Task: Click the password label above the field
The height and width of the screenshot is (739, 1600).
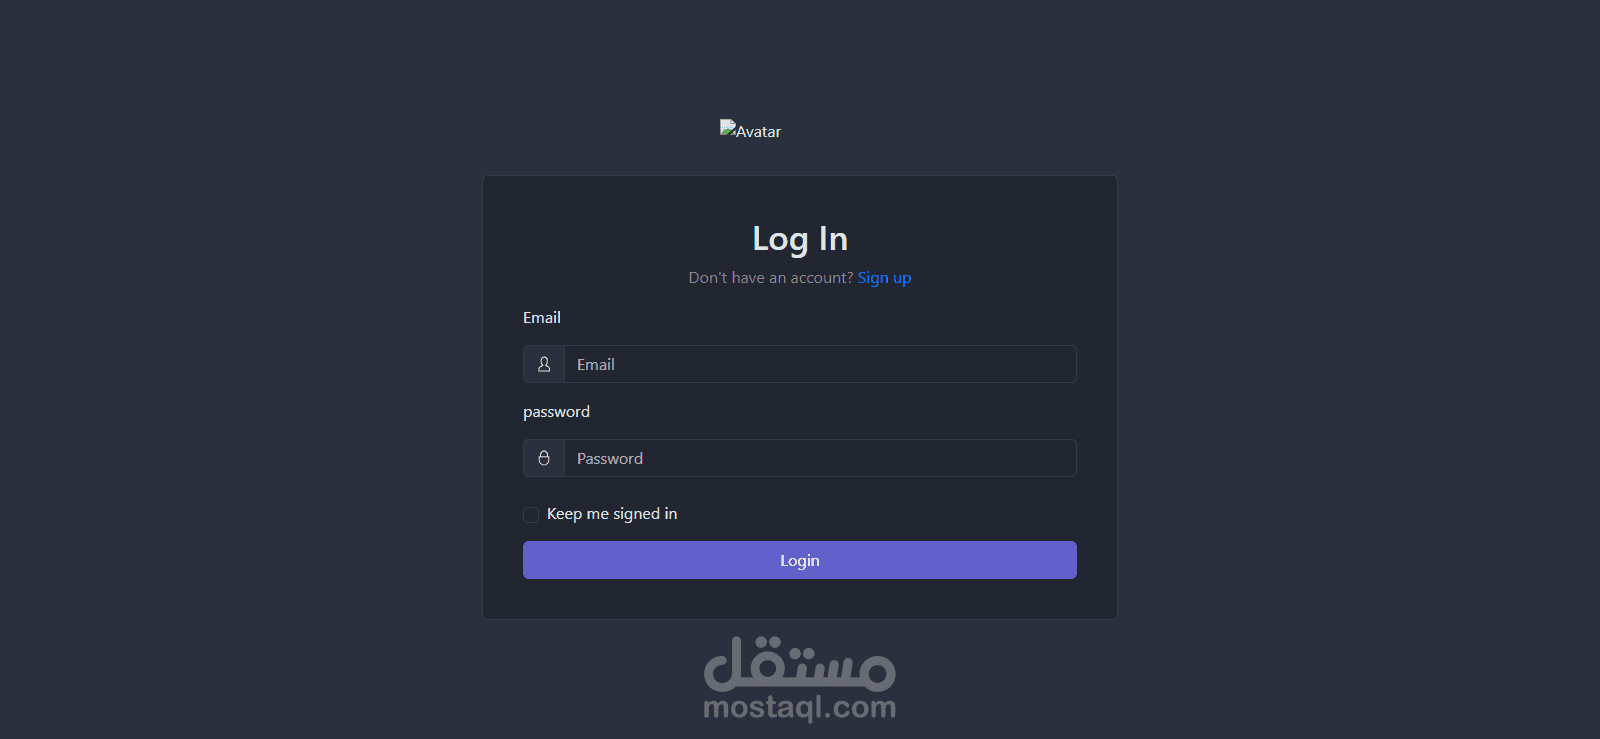Action: [x=556, y=412]
